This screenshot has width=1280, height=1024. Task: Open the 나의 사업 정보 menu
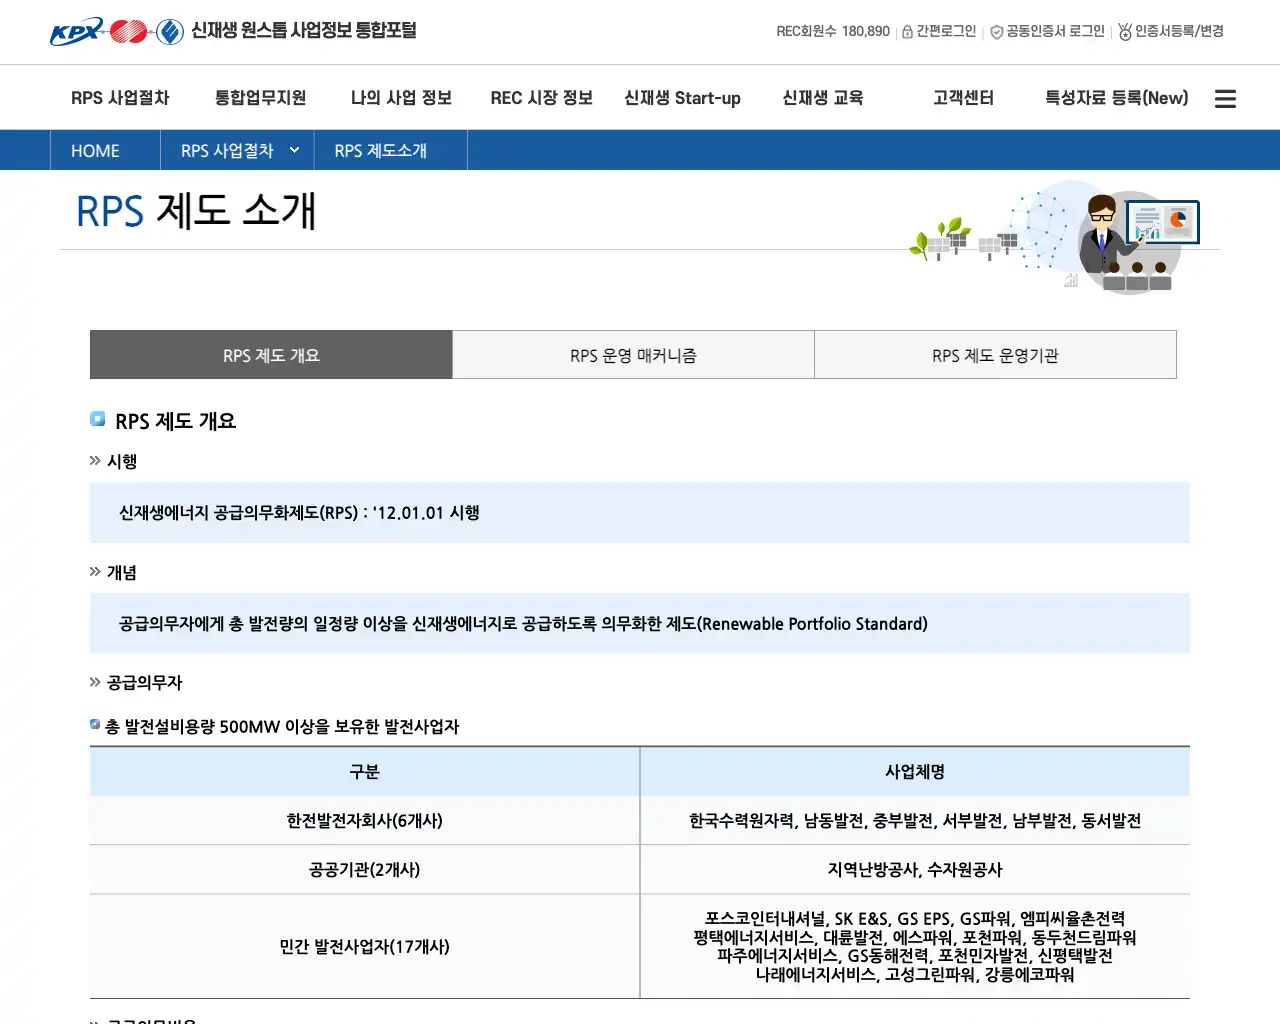click(401, 98)
